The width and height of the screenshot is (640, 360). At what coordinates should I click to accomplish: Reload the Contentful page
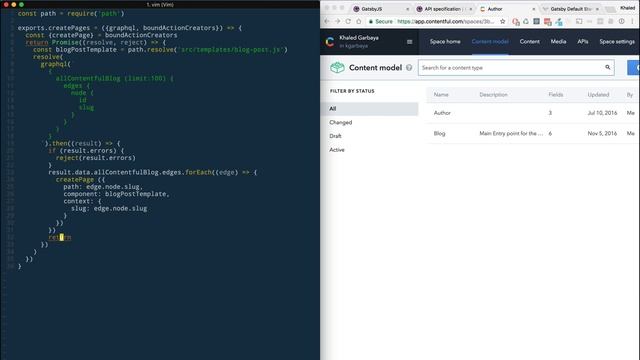(348, 21)
